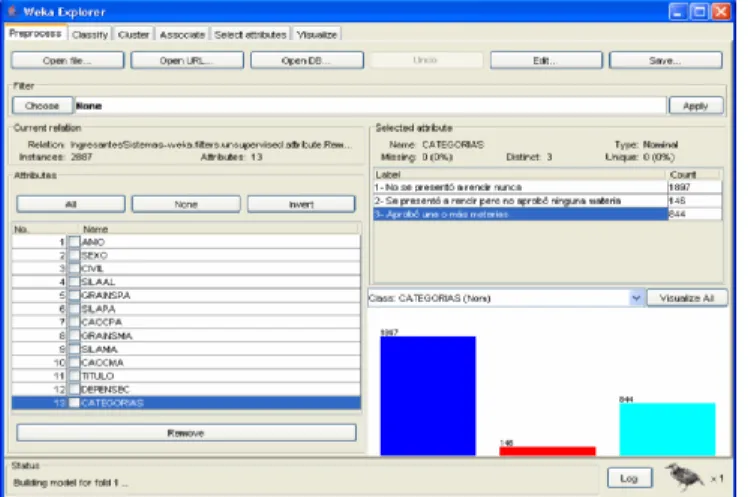748x497 pixels.
Task: Invert the attribute selection
Action: click(301, 204)
